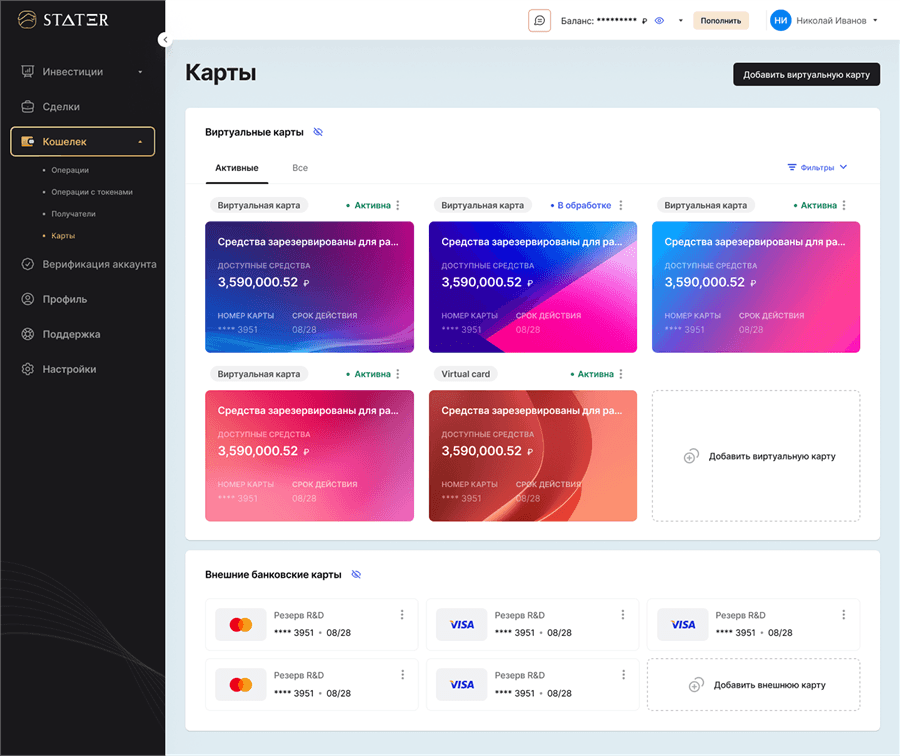Open Операции с токенами submenu item
Viewport: 900px width, 756px height.
[x=91, y=192]
